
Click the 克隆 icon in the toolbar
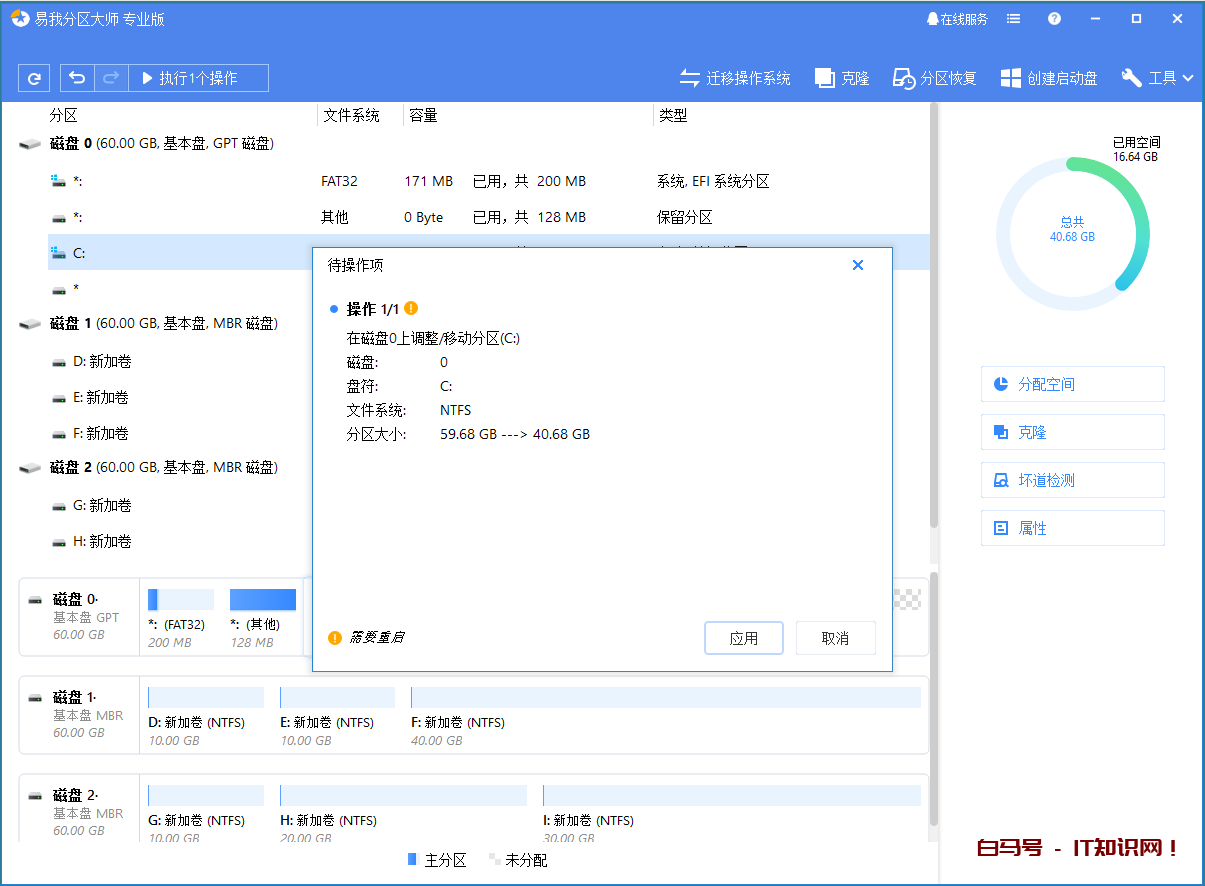[841, 77]
